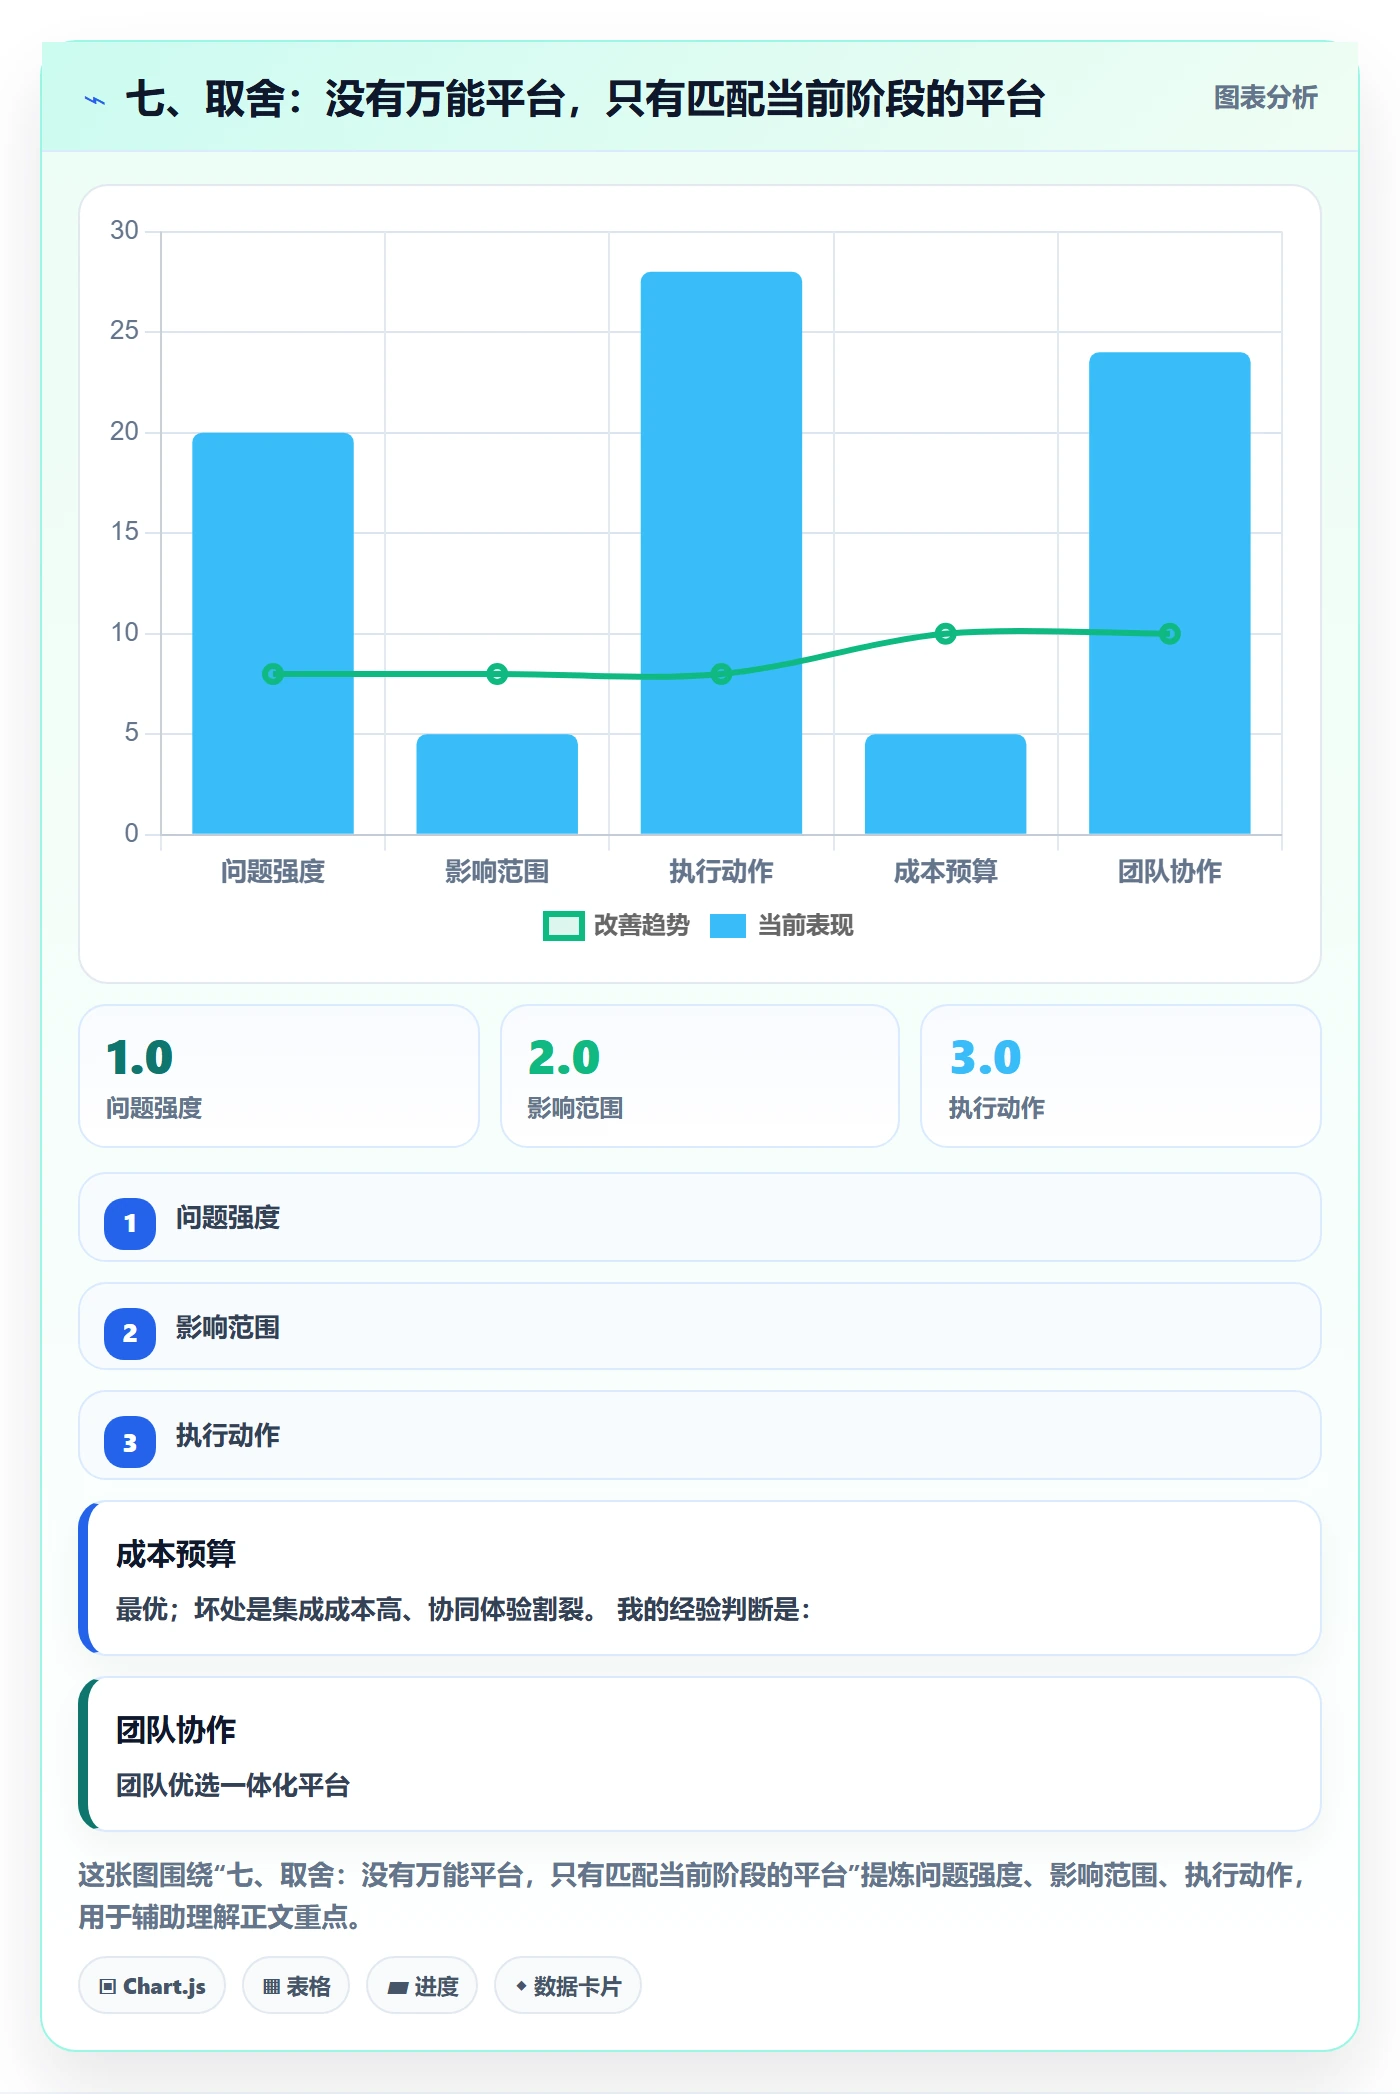
Task: Click the 成本预算 blue bar in chart
Action: pyautogui.click(x=945, y=784)
